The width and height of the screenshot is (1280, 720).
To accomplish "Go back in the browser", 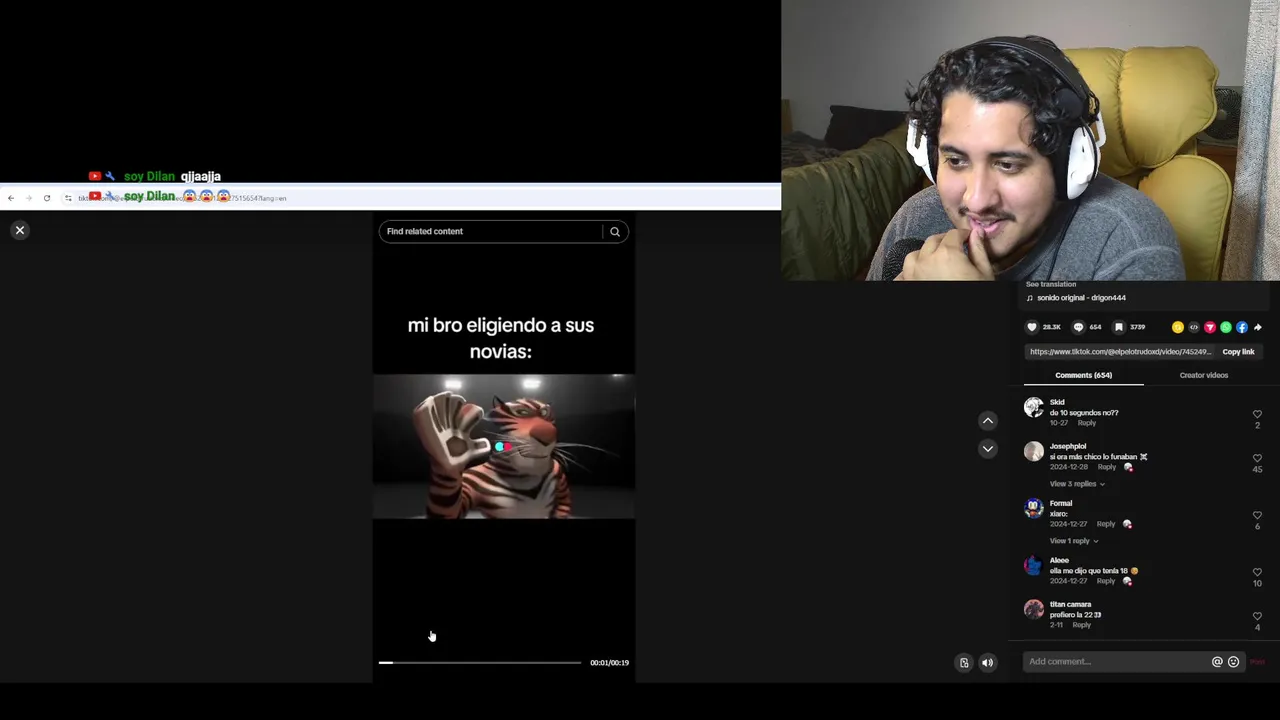I will (11, 198).
